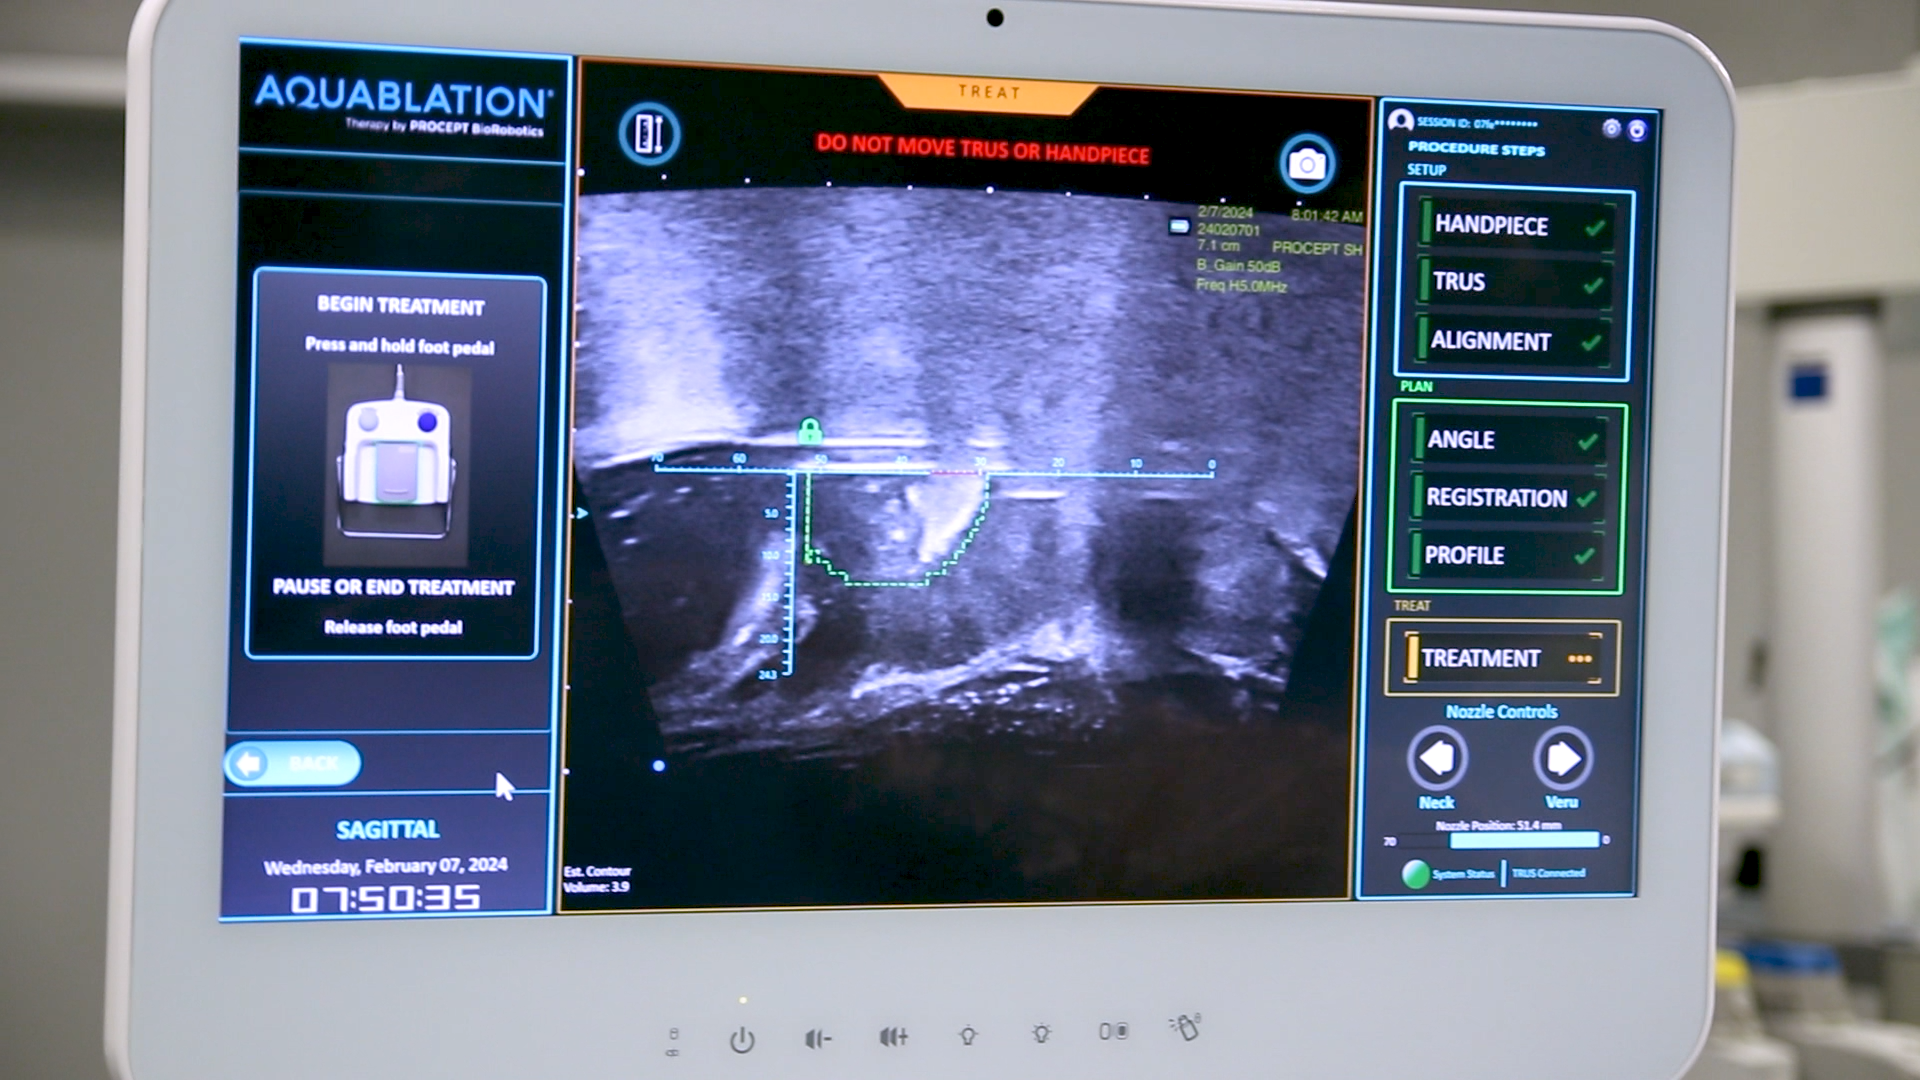Click the 'Est. Contour Volume: 3.9' readout
Image resolution: width=1920 pixels, height=1080 pixels.
[598, 879]
